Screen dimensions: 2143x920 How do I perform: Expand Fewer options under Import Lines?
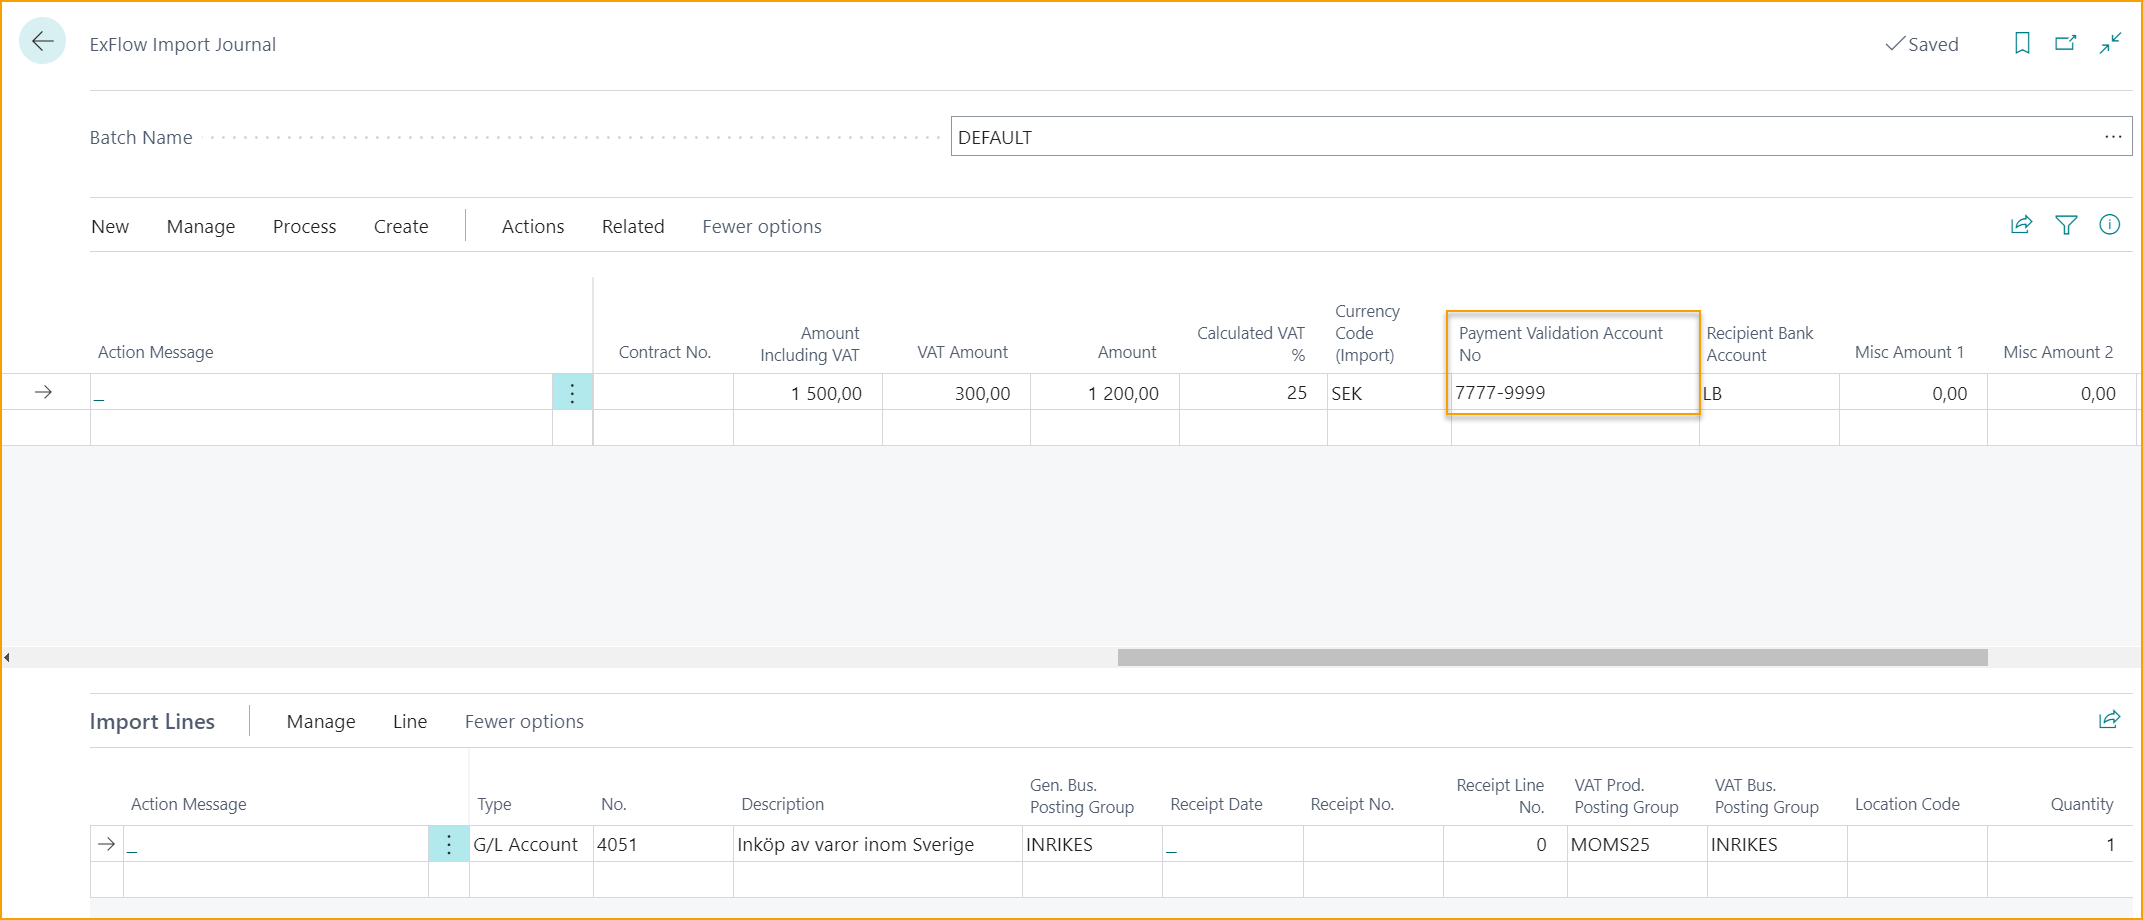523,721
